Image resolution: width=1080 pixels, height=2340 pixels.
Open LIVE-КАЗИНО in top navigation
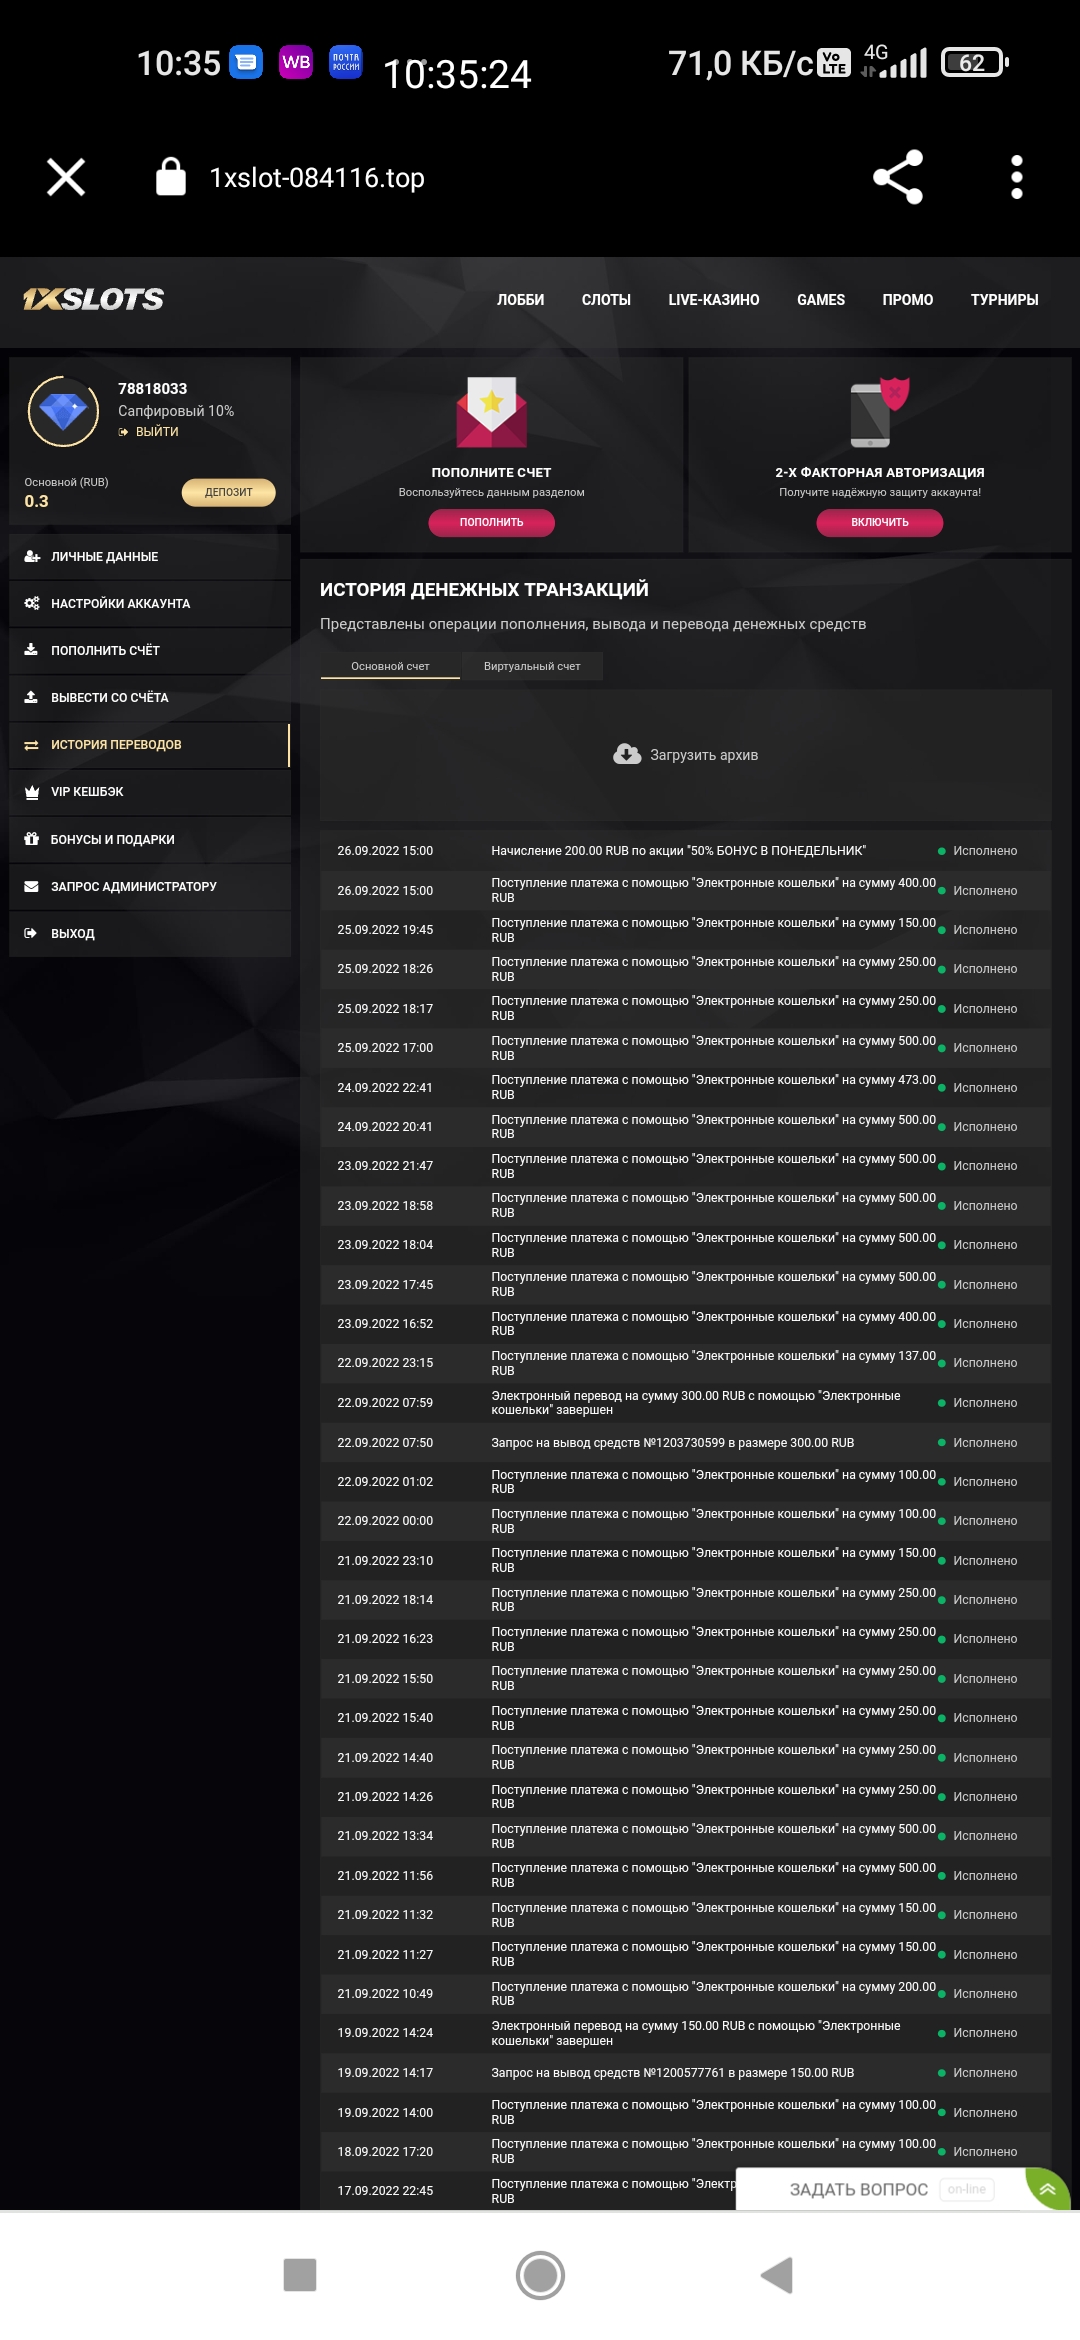714,300
